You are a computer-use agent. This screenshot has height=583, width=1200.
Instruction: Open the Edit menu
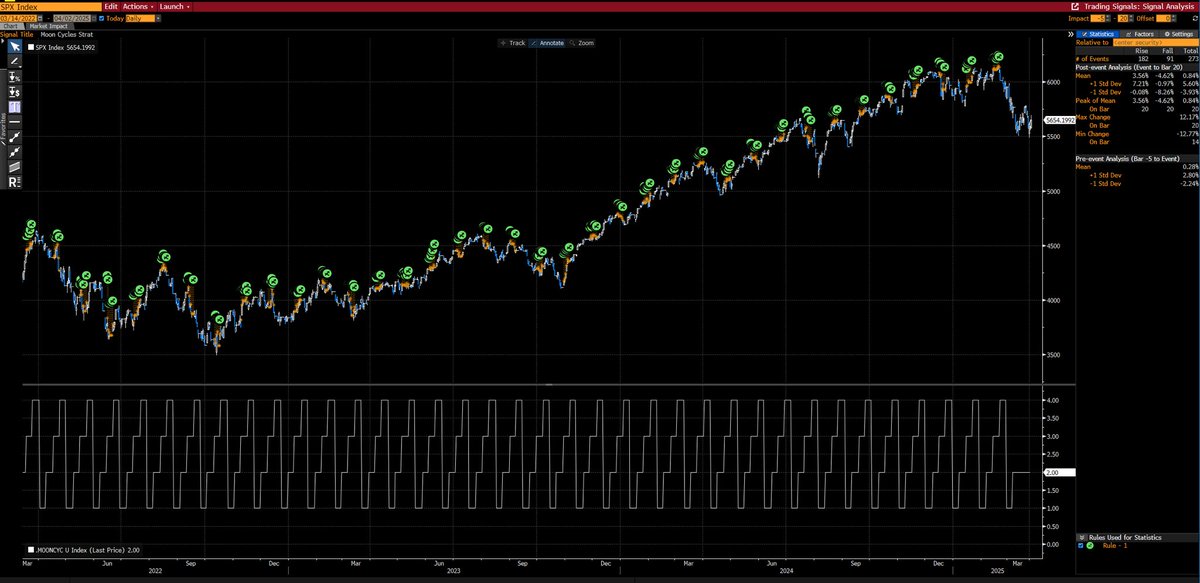(110, 6)
